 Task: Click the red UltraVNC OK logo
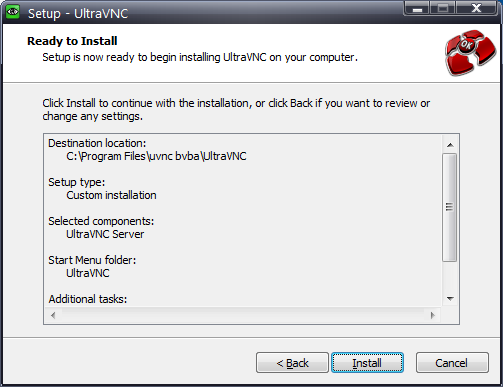pos(470,53)
